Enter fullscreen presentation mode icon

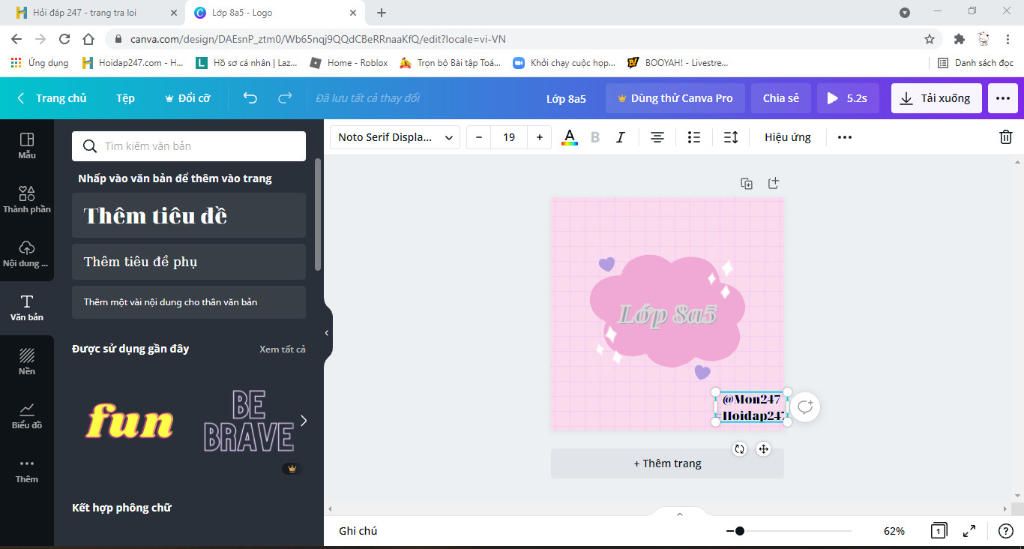[969, 531]
